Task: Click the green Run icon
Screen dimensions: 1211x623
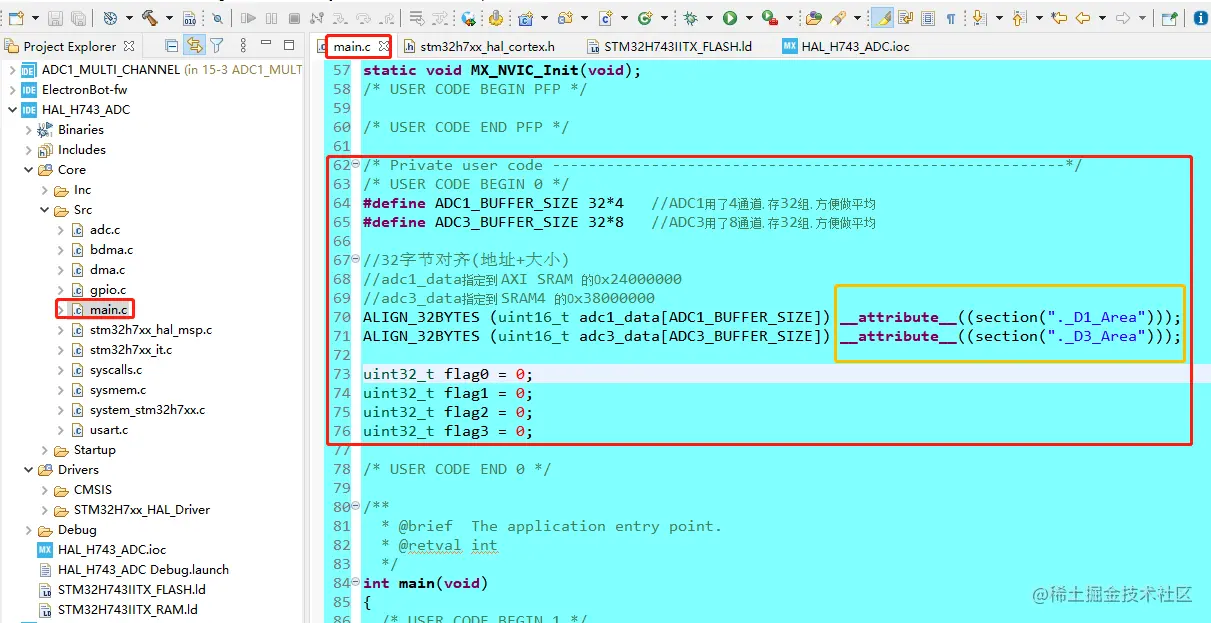Action: 730,18
